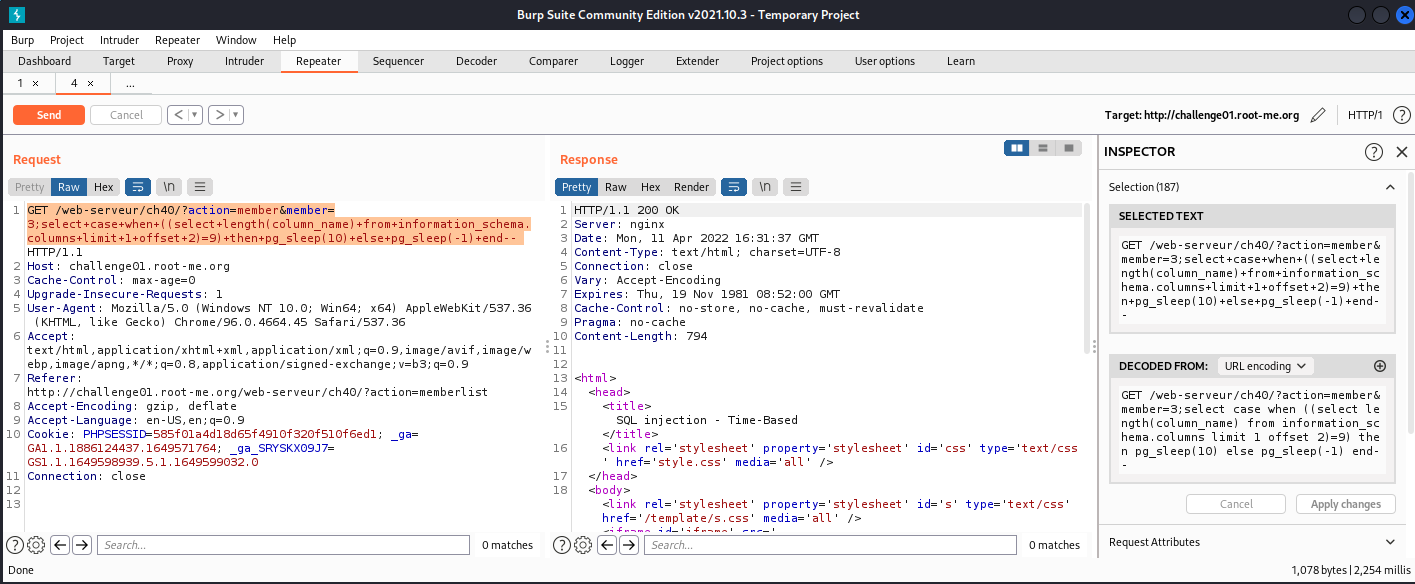This screenshot has width=1415, height=584.
Task: Open Response search help icon
Action: coord(562,545)
